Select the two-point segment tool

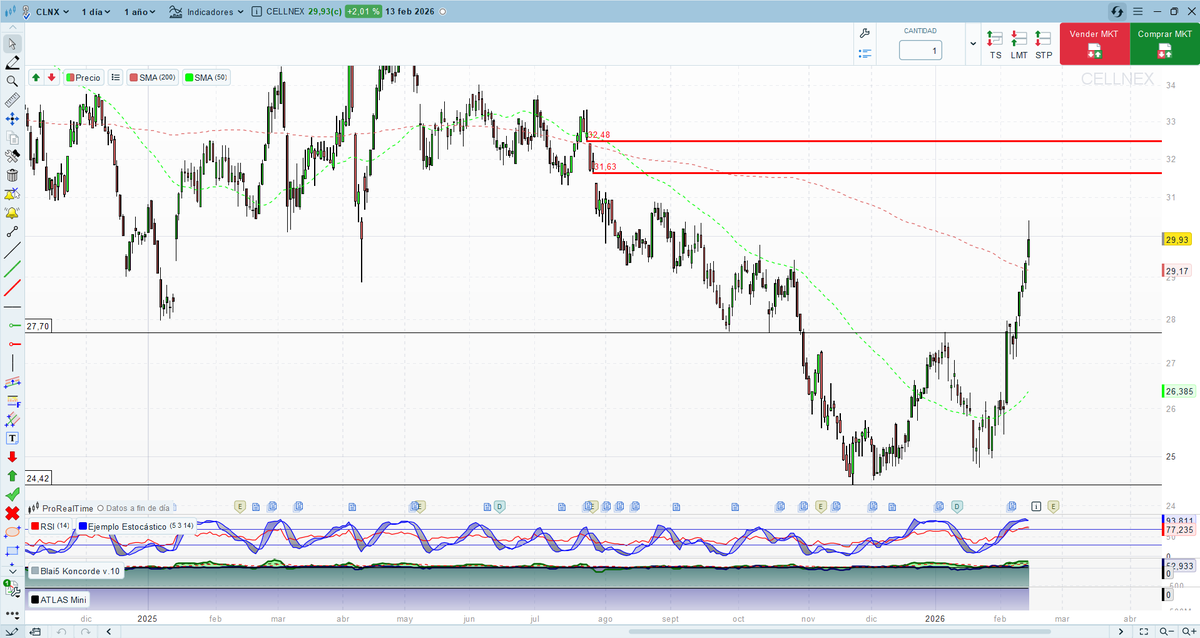pyautogui.click(x=12, y=232)
